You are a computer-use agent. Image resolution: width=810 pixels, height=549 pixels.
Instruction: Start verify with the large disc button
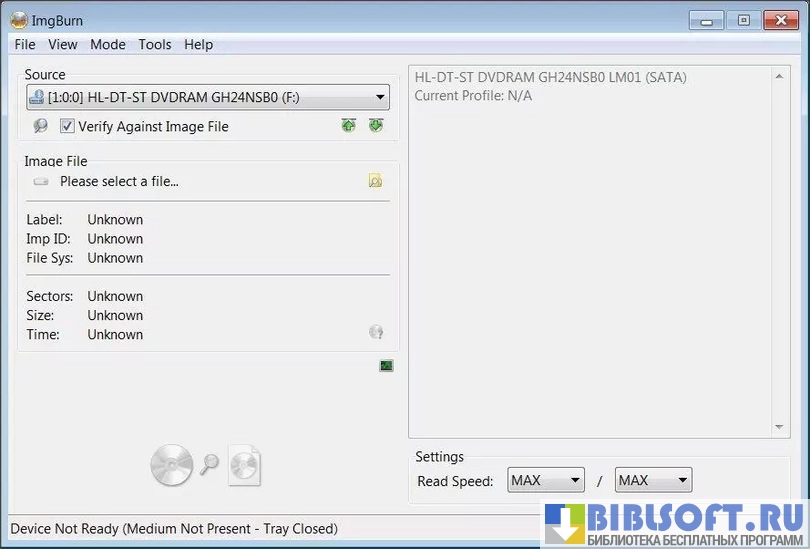[205, 465]
